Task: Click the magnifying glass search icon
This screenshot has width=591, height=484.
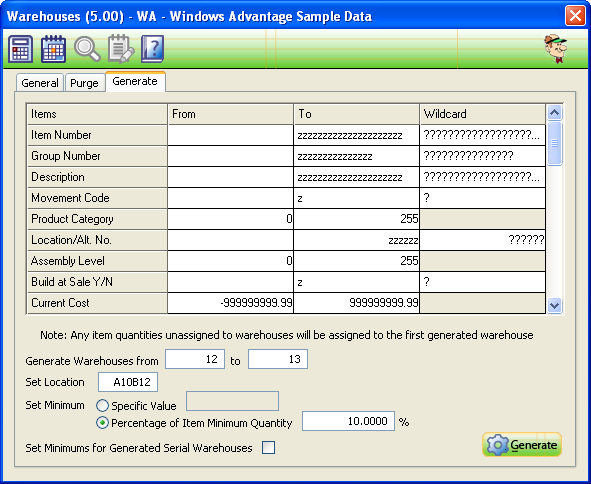Action: tap(87, 49)
